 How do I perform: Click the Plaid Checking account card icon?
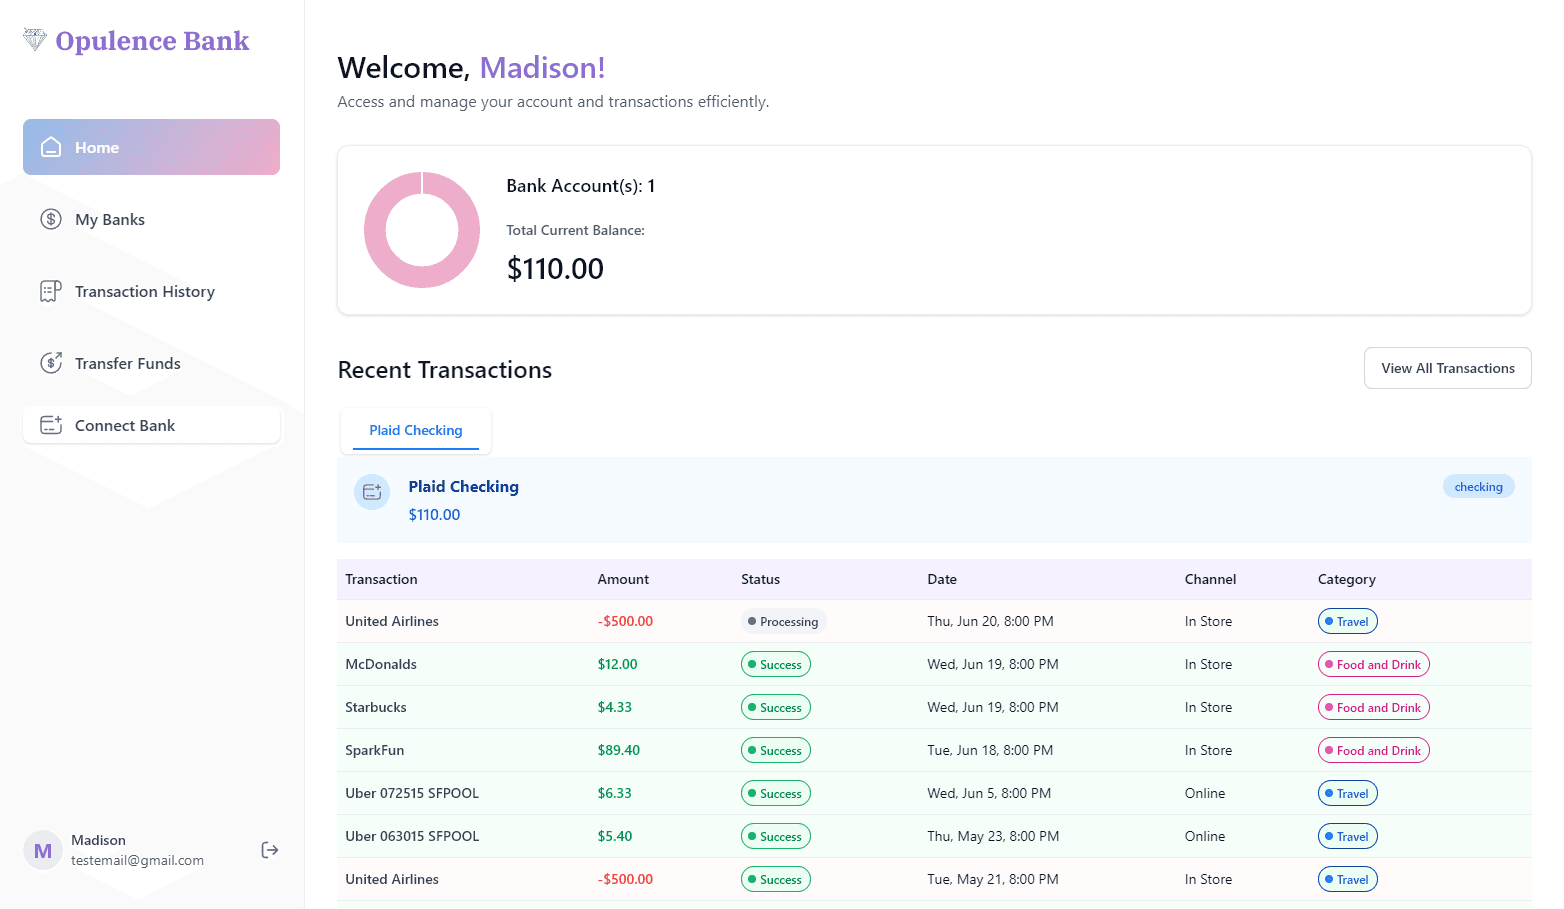click(x=372, y=491)
